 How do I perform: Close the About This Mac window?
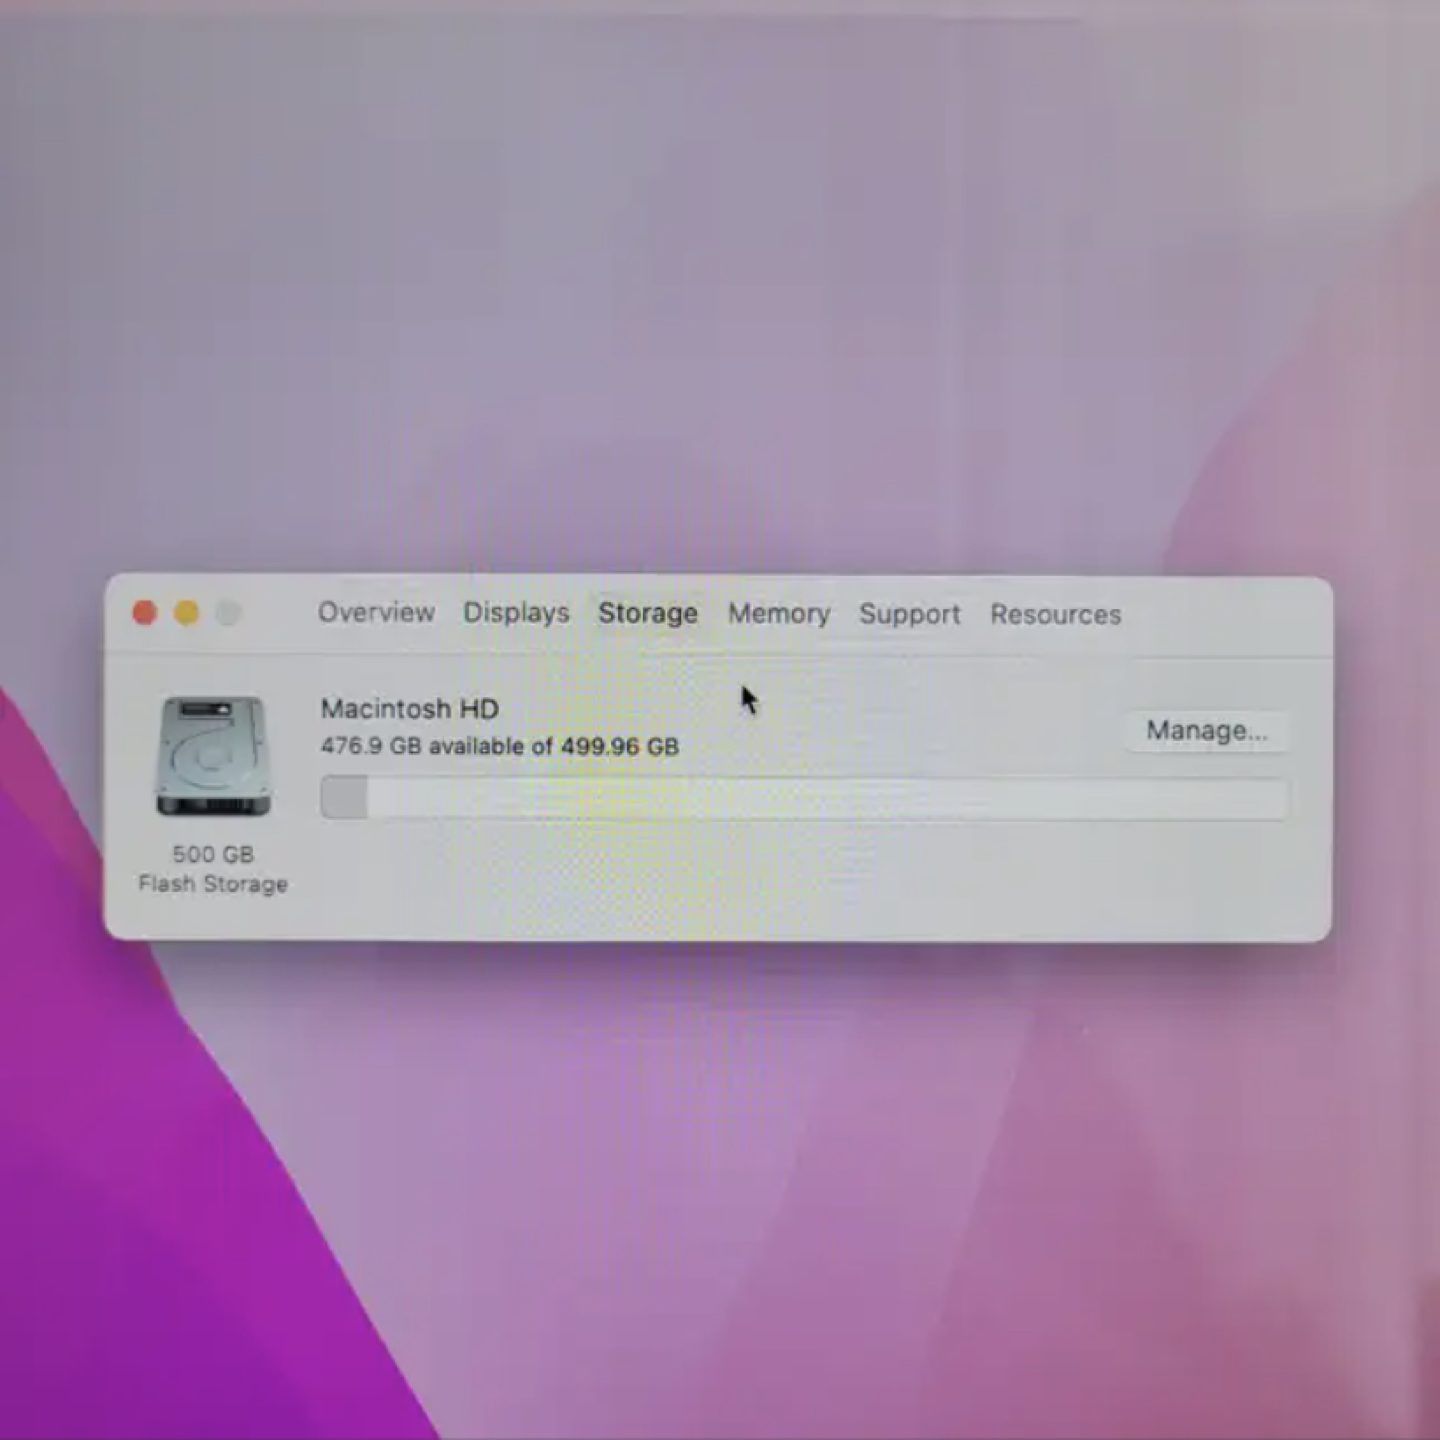[x=145, y=612]
